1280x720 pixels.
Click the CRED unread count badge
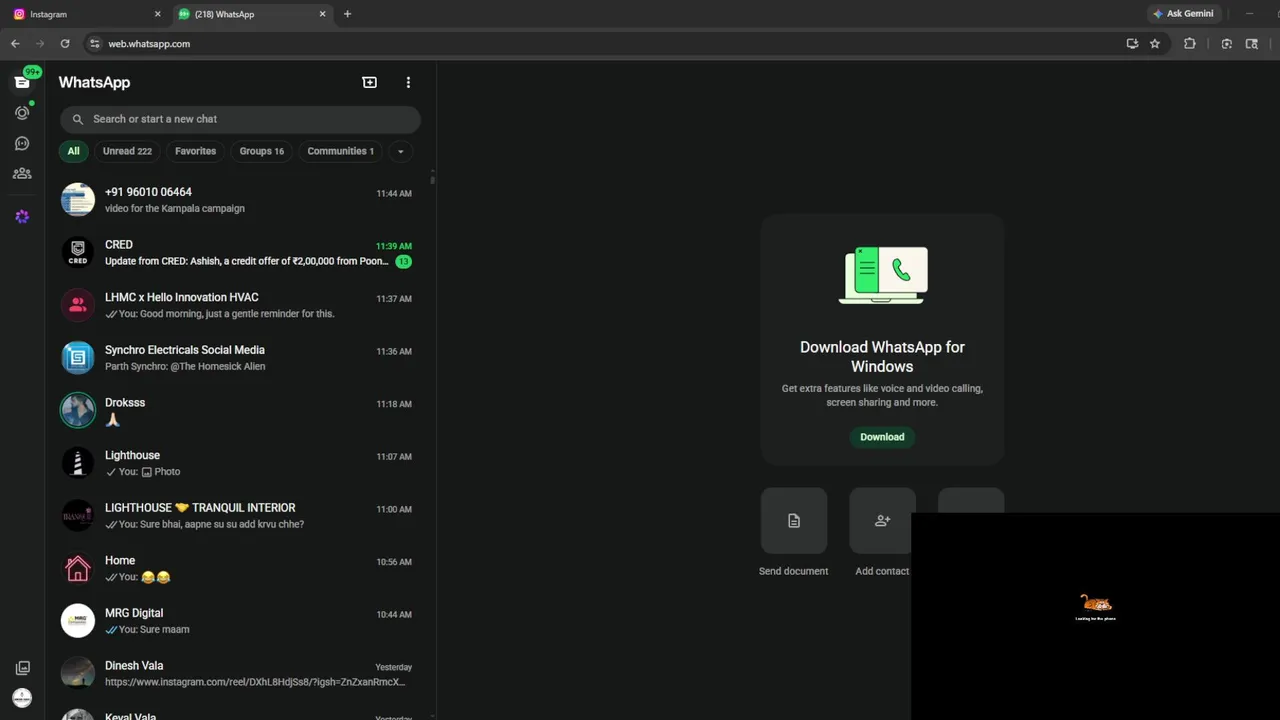coord(403,262)
